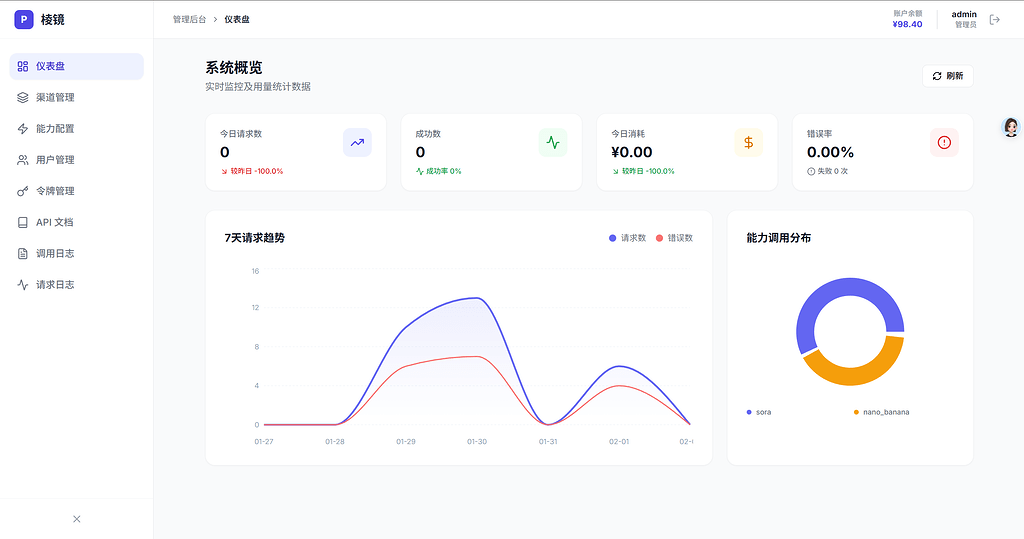The width and height of the screenshot is (1024, 539).
Task: Click the dollar icon on 今日消耗 card
Action: 748,142
